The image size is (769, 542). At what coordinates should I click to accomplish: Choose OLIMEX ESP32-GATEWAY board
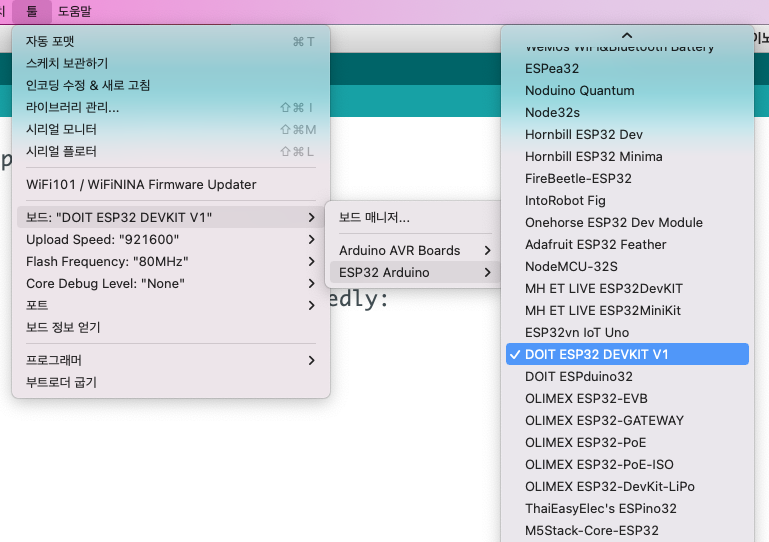[x=627, y=421]
